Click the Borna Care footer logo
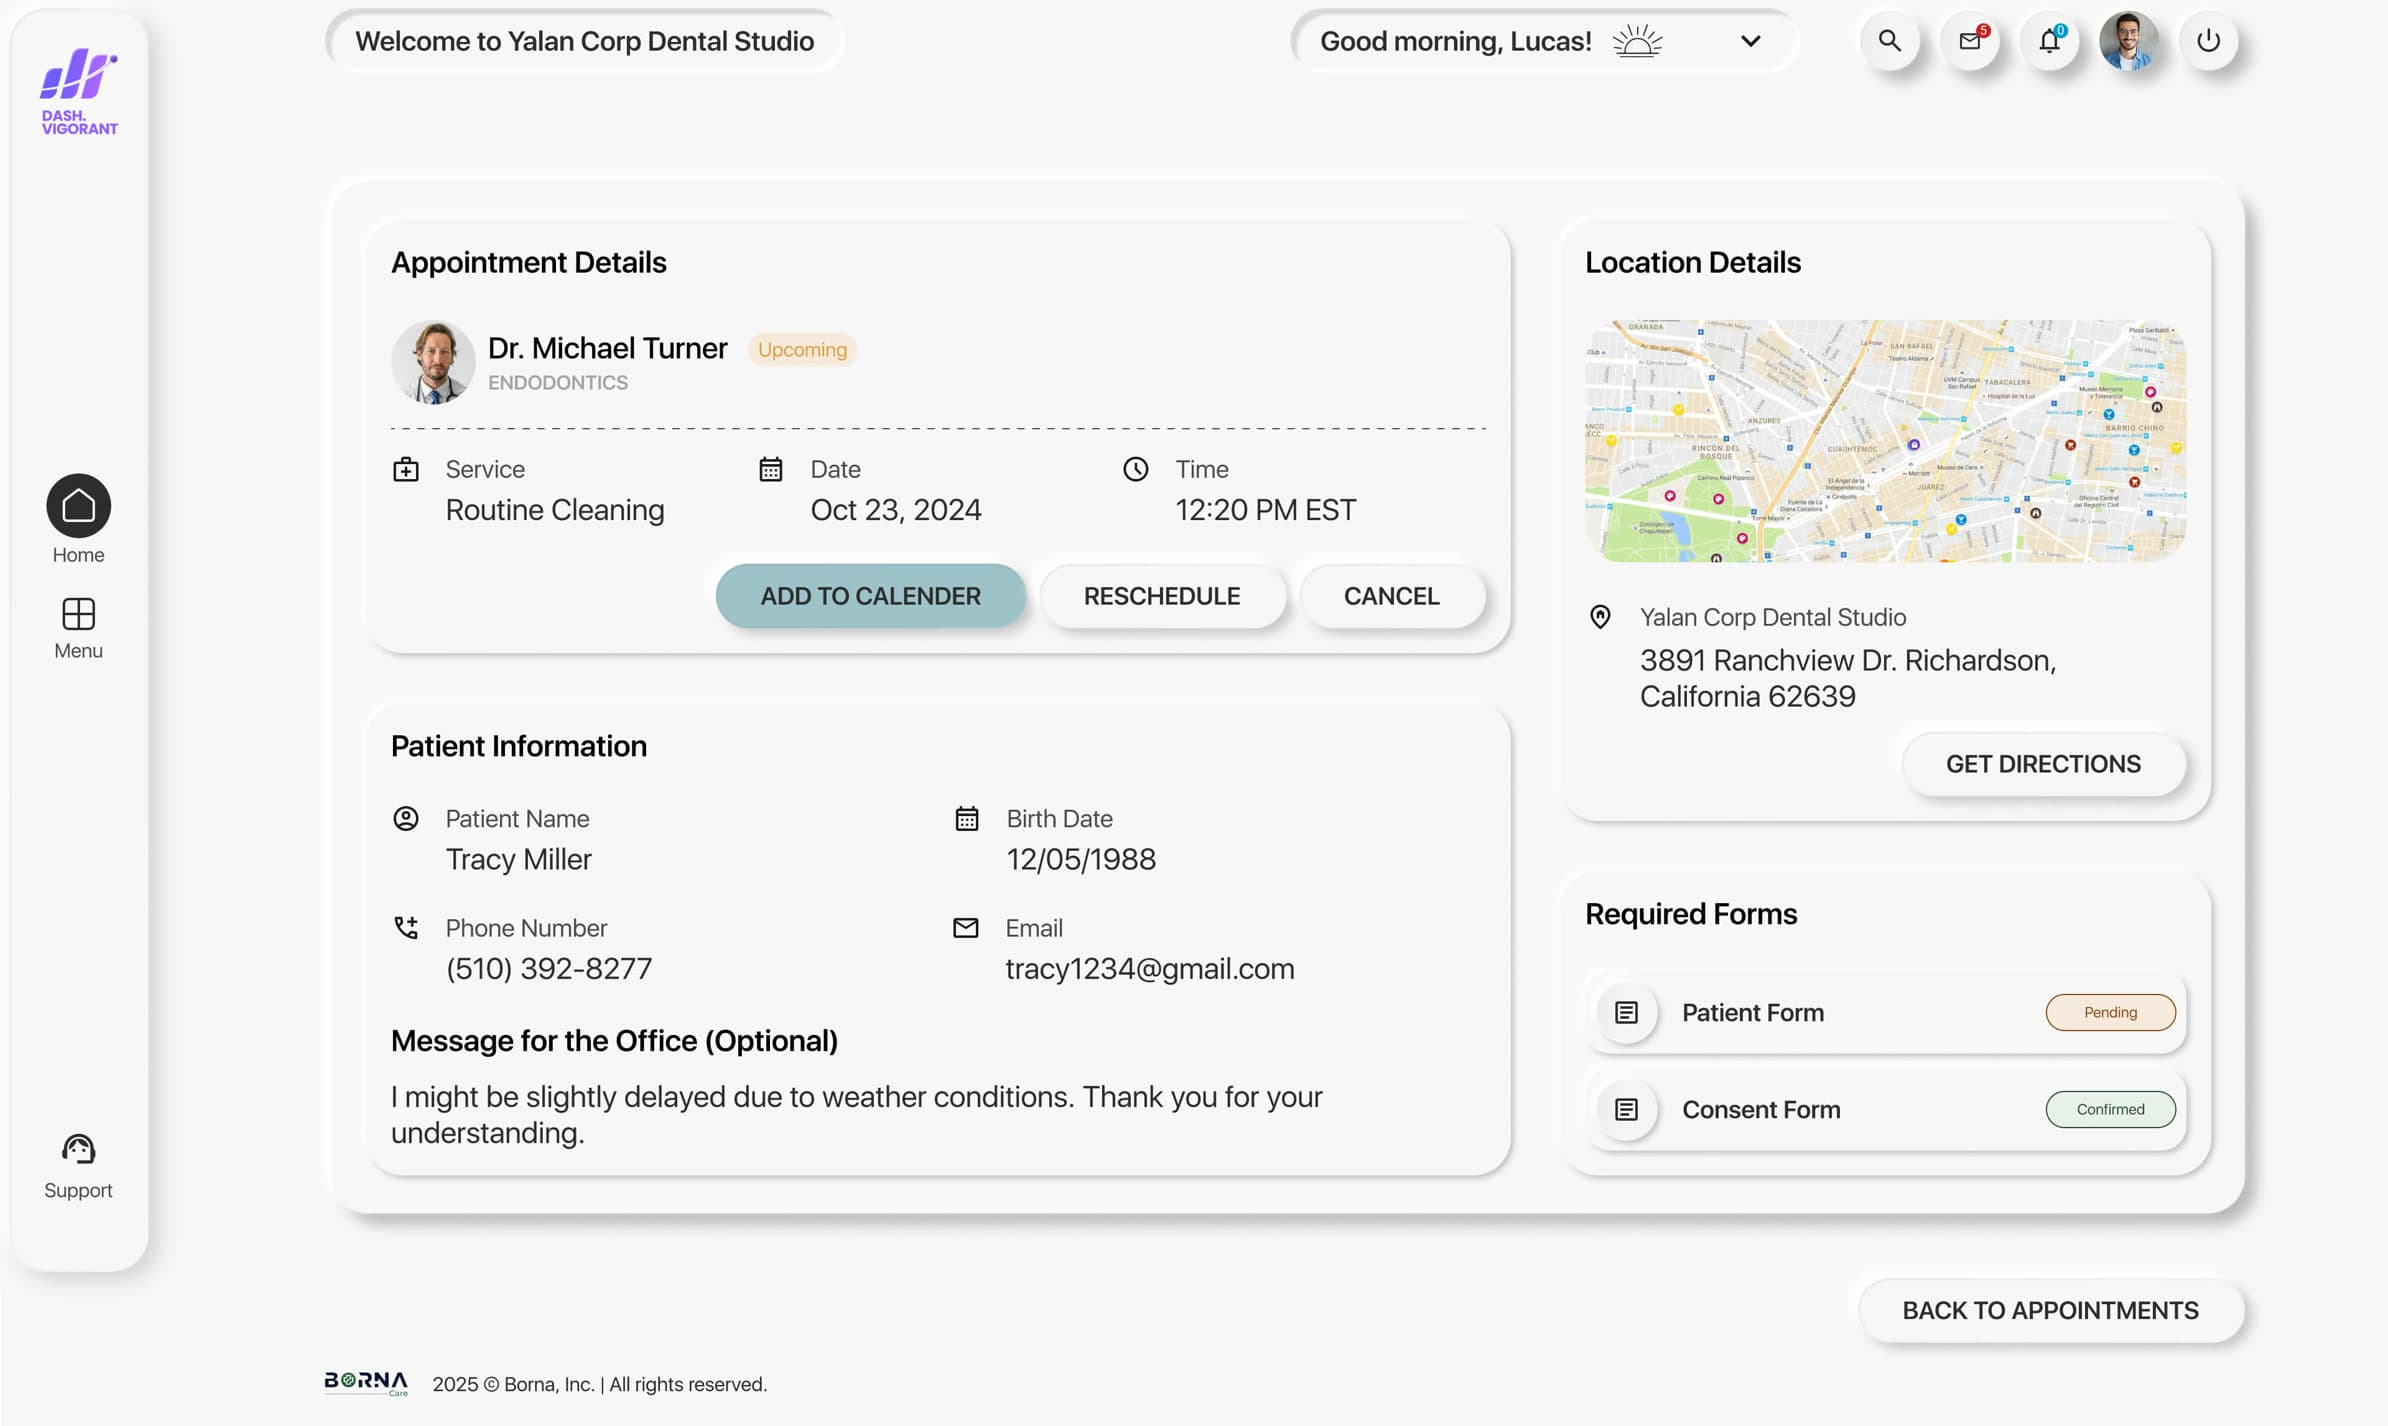 (x=366, y=1383)
